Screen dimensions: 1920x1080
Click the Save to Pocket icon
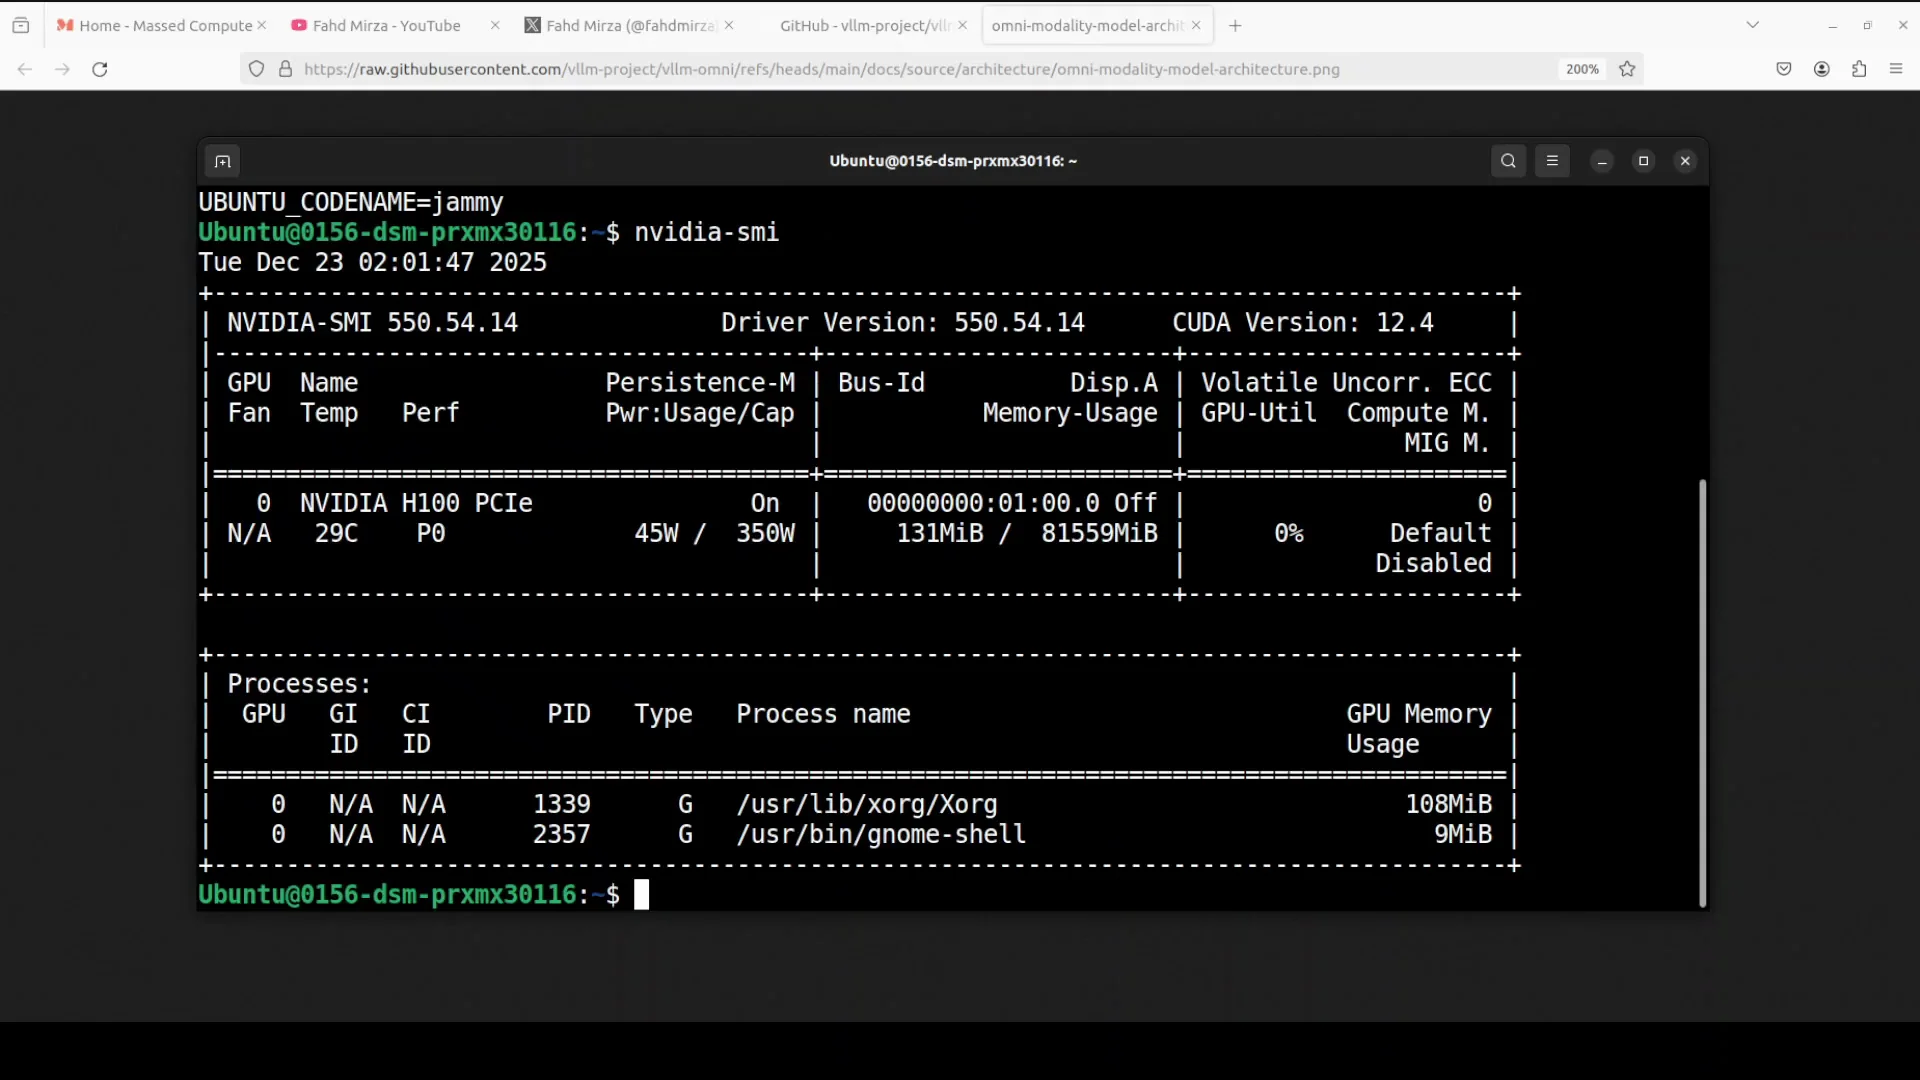click(1784, 69)
